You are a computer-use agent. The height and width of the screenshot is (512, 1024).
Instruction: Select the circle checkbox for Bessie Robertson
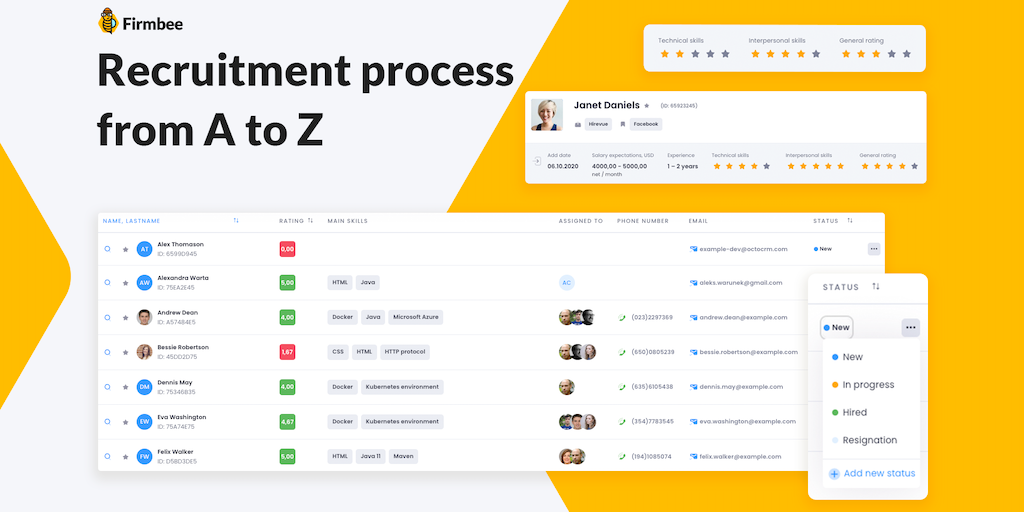click(107, 351)
